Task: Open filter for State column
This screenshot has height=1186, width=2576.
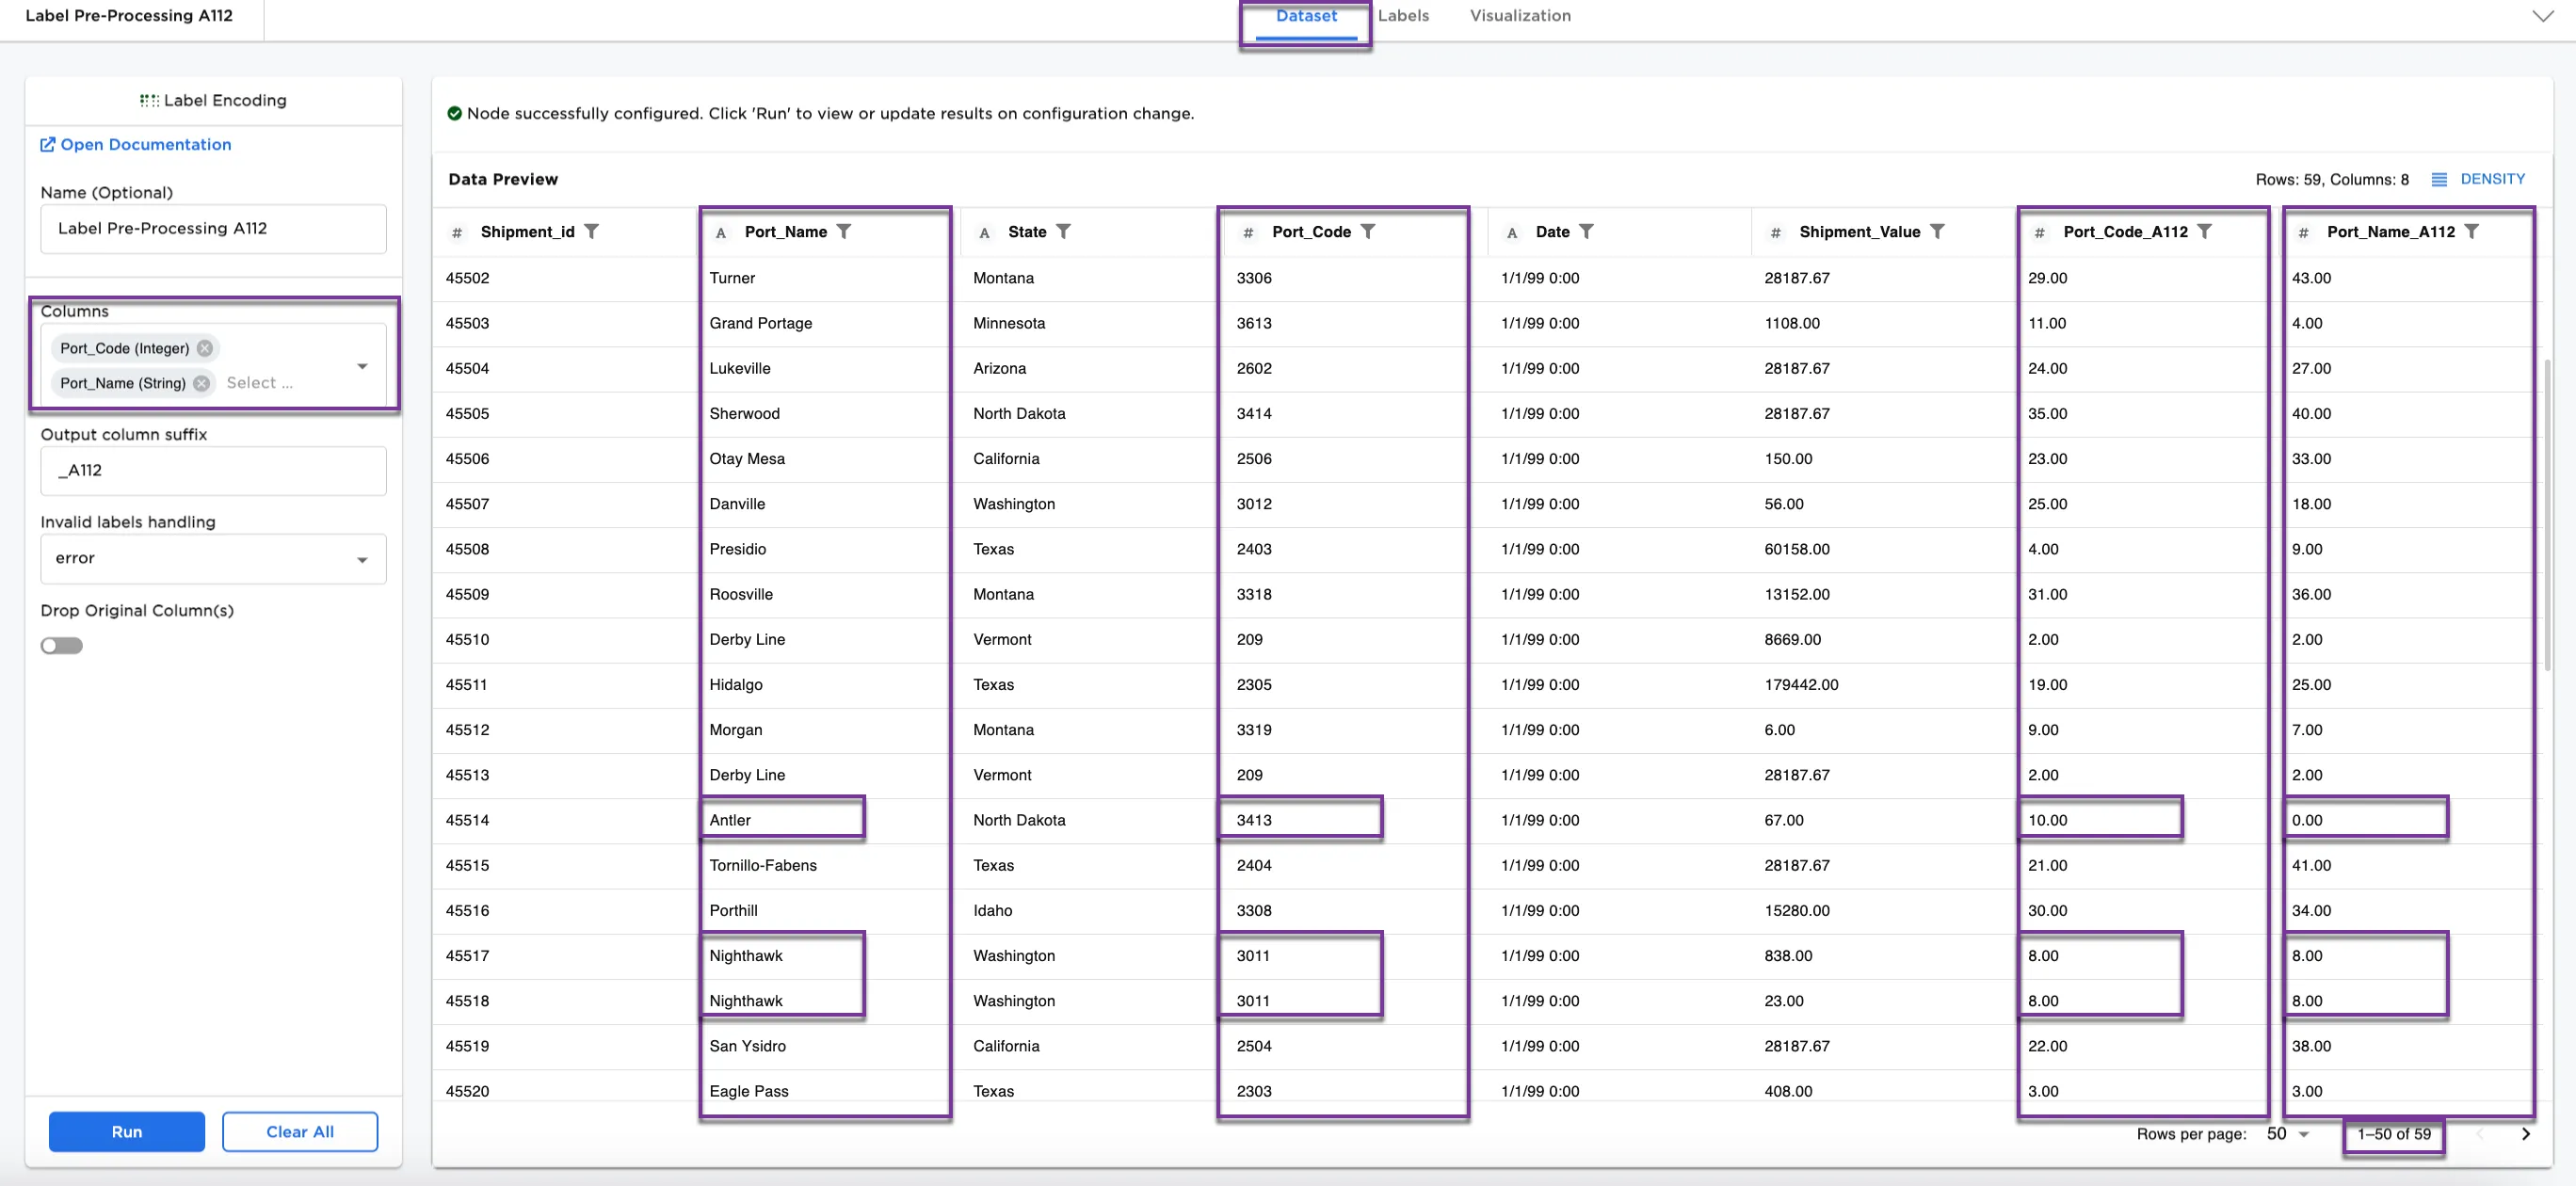Action: (1063, 232)
